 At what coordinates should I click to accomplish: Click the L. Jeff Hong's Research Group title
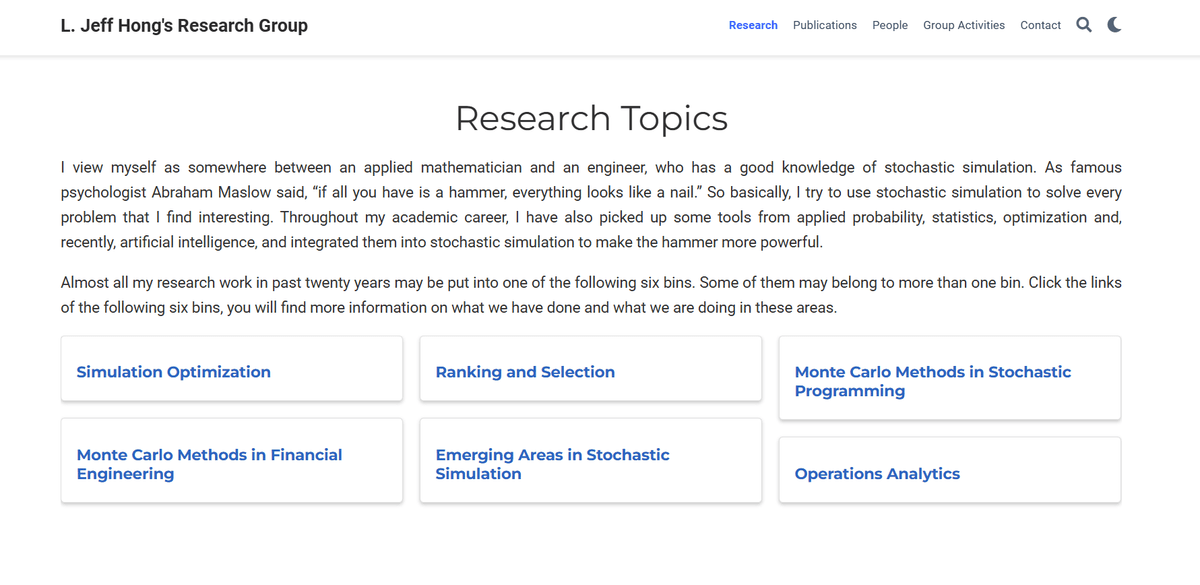[x=184, y=26]
